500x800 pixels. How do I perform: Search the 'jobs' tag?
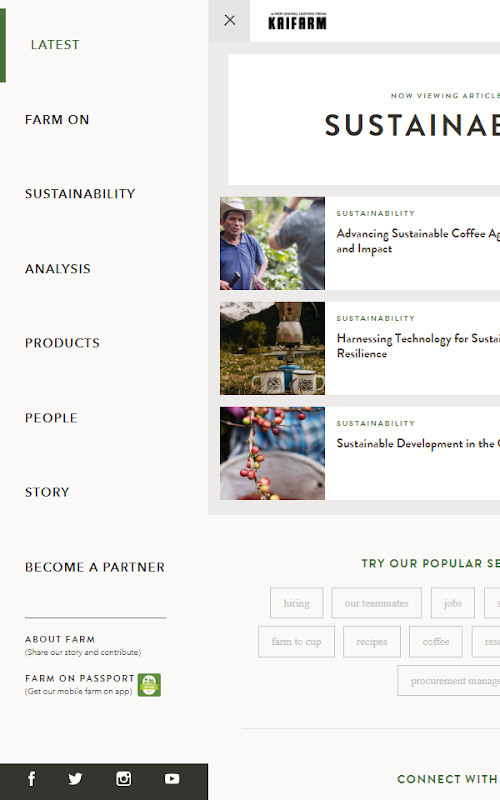point(453,603)
